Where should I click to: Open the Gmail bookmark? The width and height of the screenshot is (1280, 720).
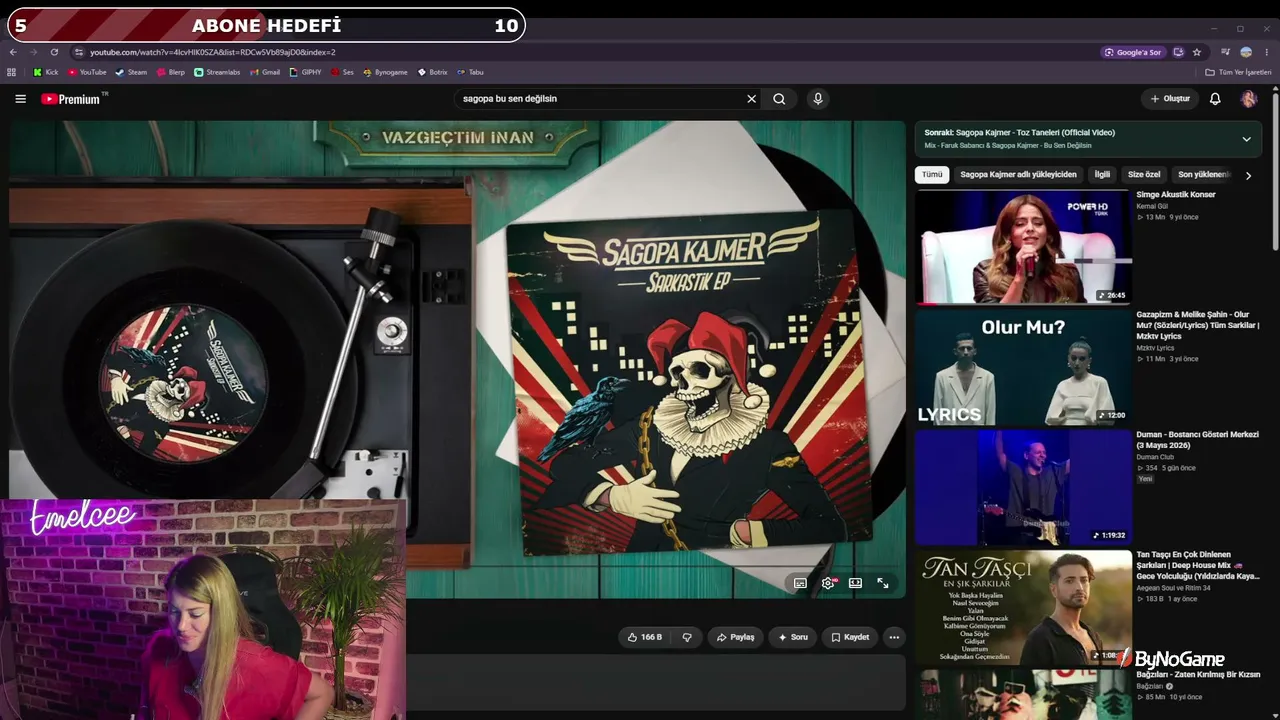click(264, 72)
